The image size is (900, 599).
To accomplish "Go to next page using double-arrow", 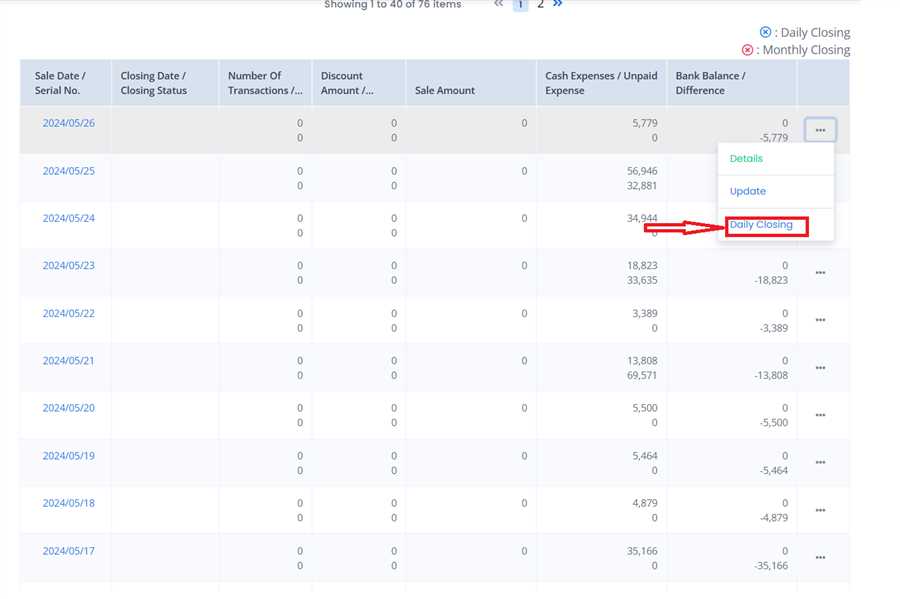I will [x=558, y=4].
